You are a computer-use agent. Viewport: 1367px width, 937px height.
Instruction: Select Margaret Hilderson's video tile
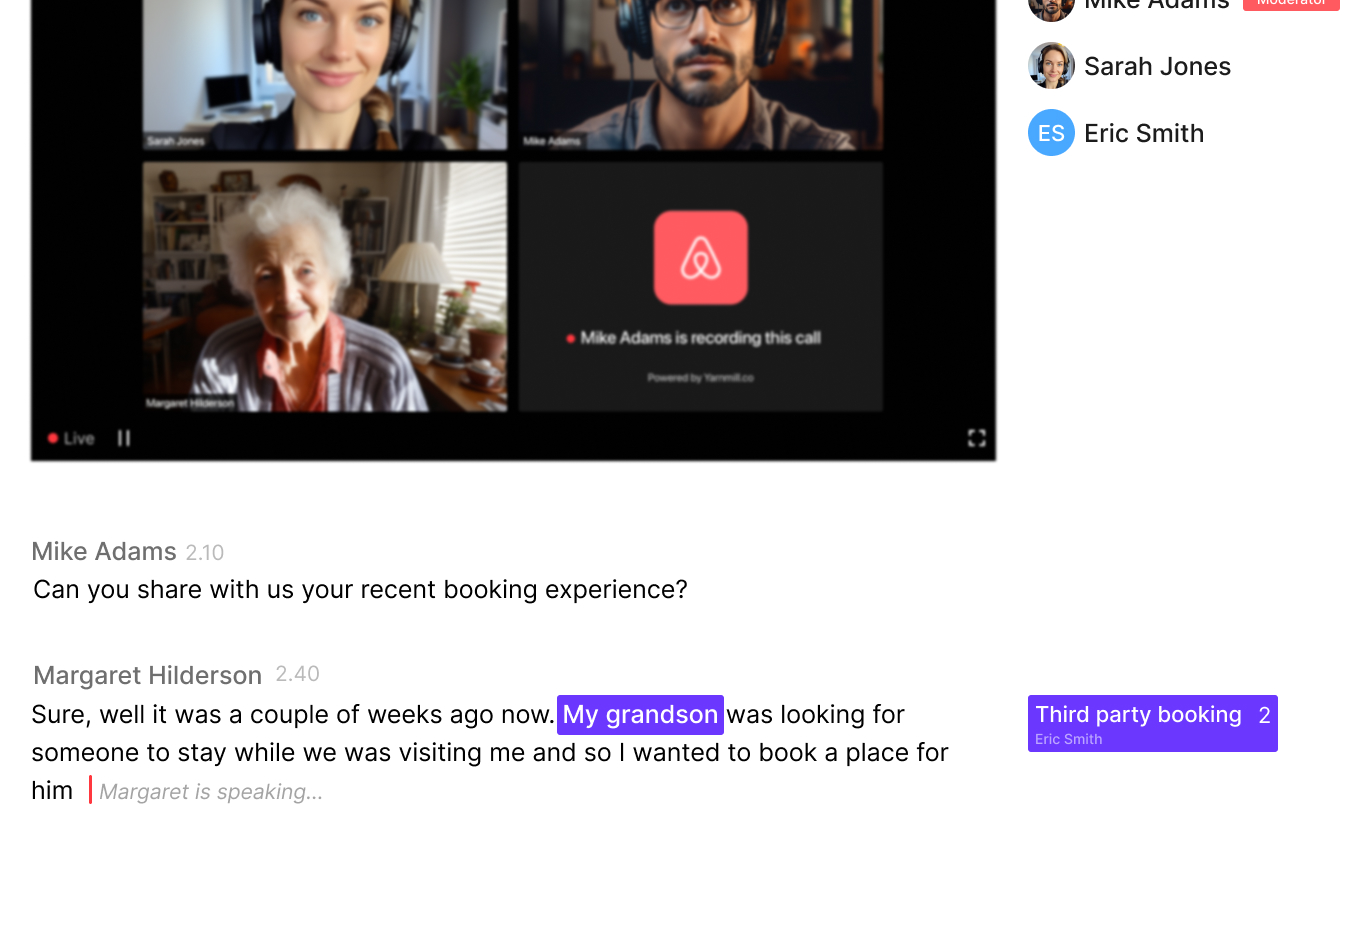point(325,287)
